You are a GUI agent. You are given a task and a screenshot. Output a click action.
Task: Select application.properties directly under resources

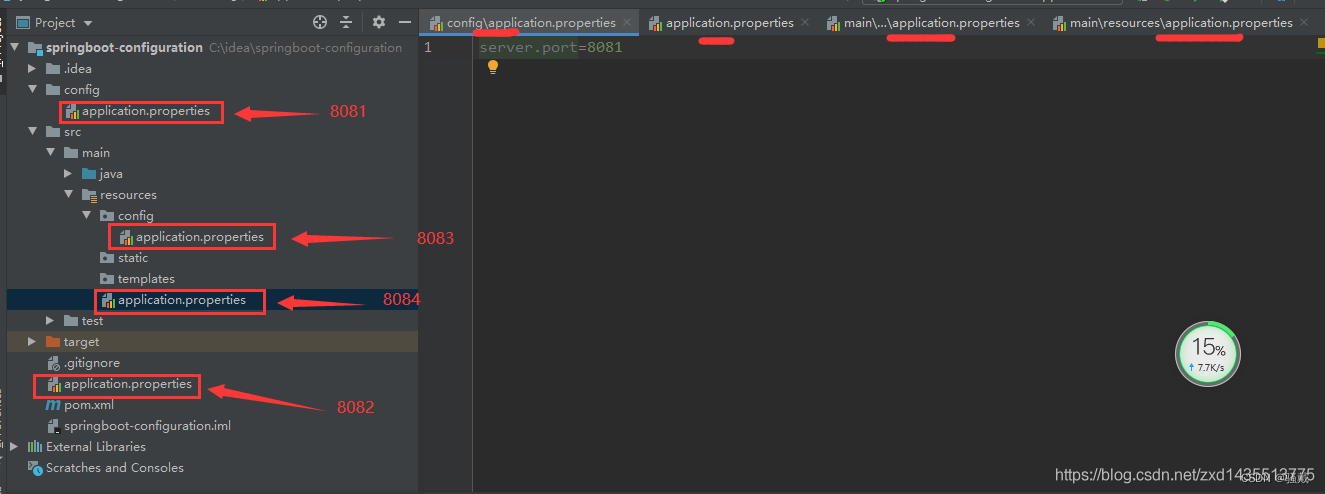click(182, 300)
